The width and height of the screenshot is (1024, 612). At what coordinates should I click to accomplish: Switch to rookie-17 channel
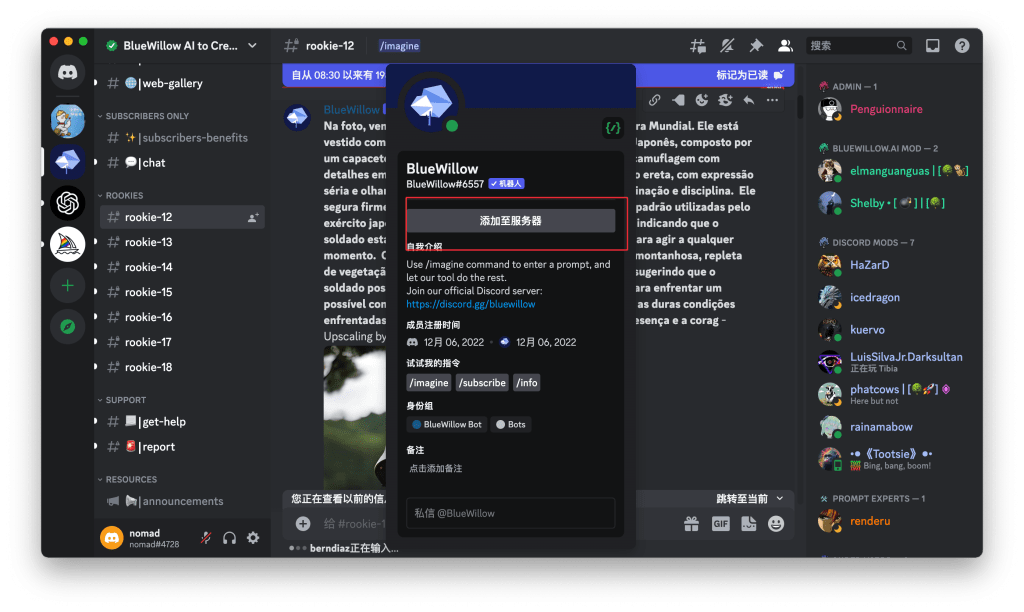pos(182,342)
